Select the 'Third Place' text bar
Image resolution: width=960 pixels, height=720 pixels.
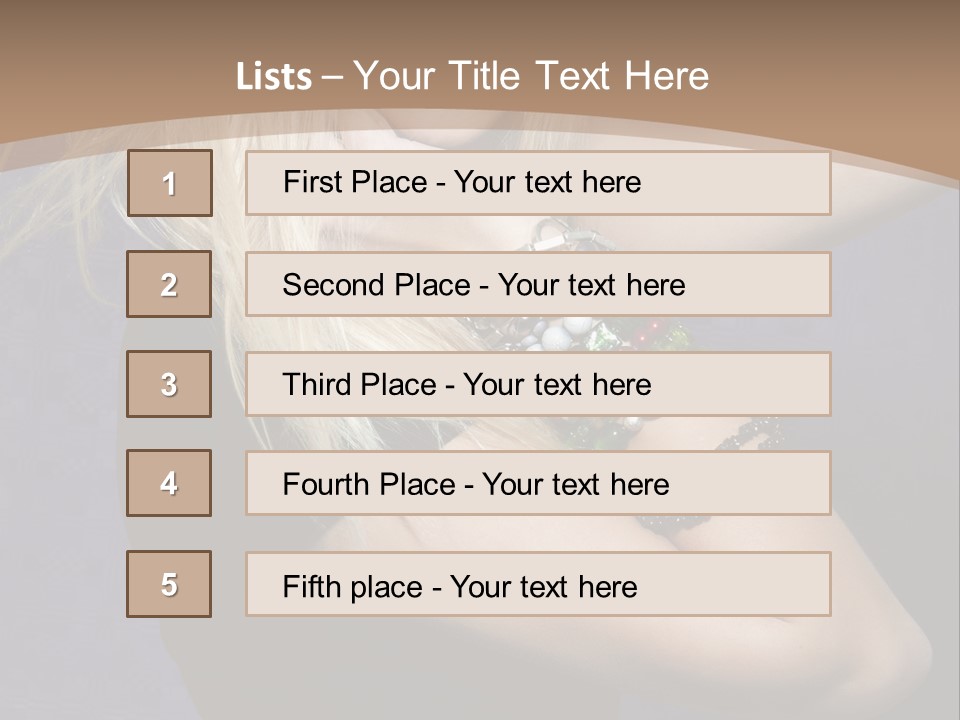(538, 384)
